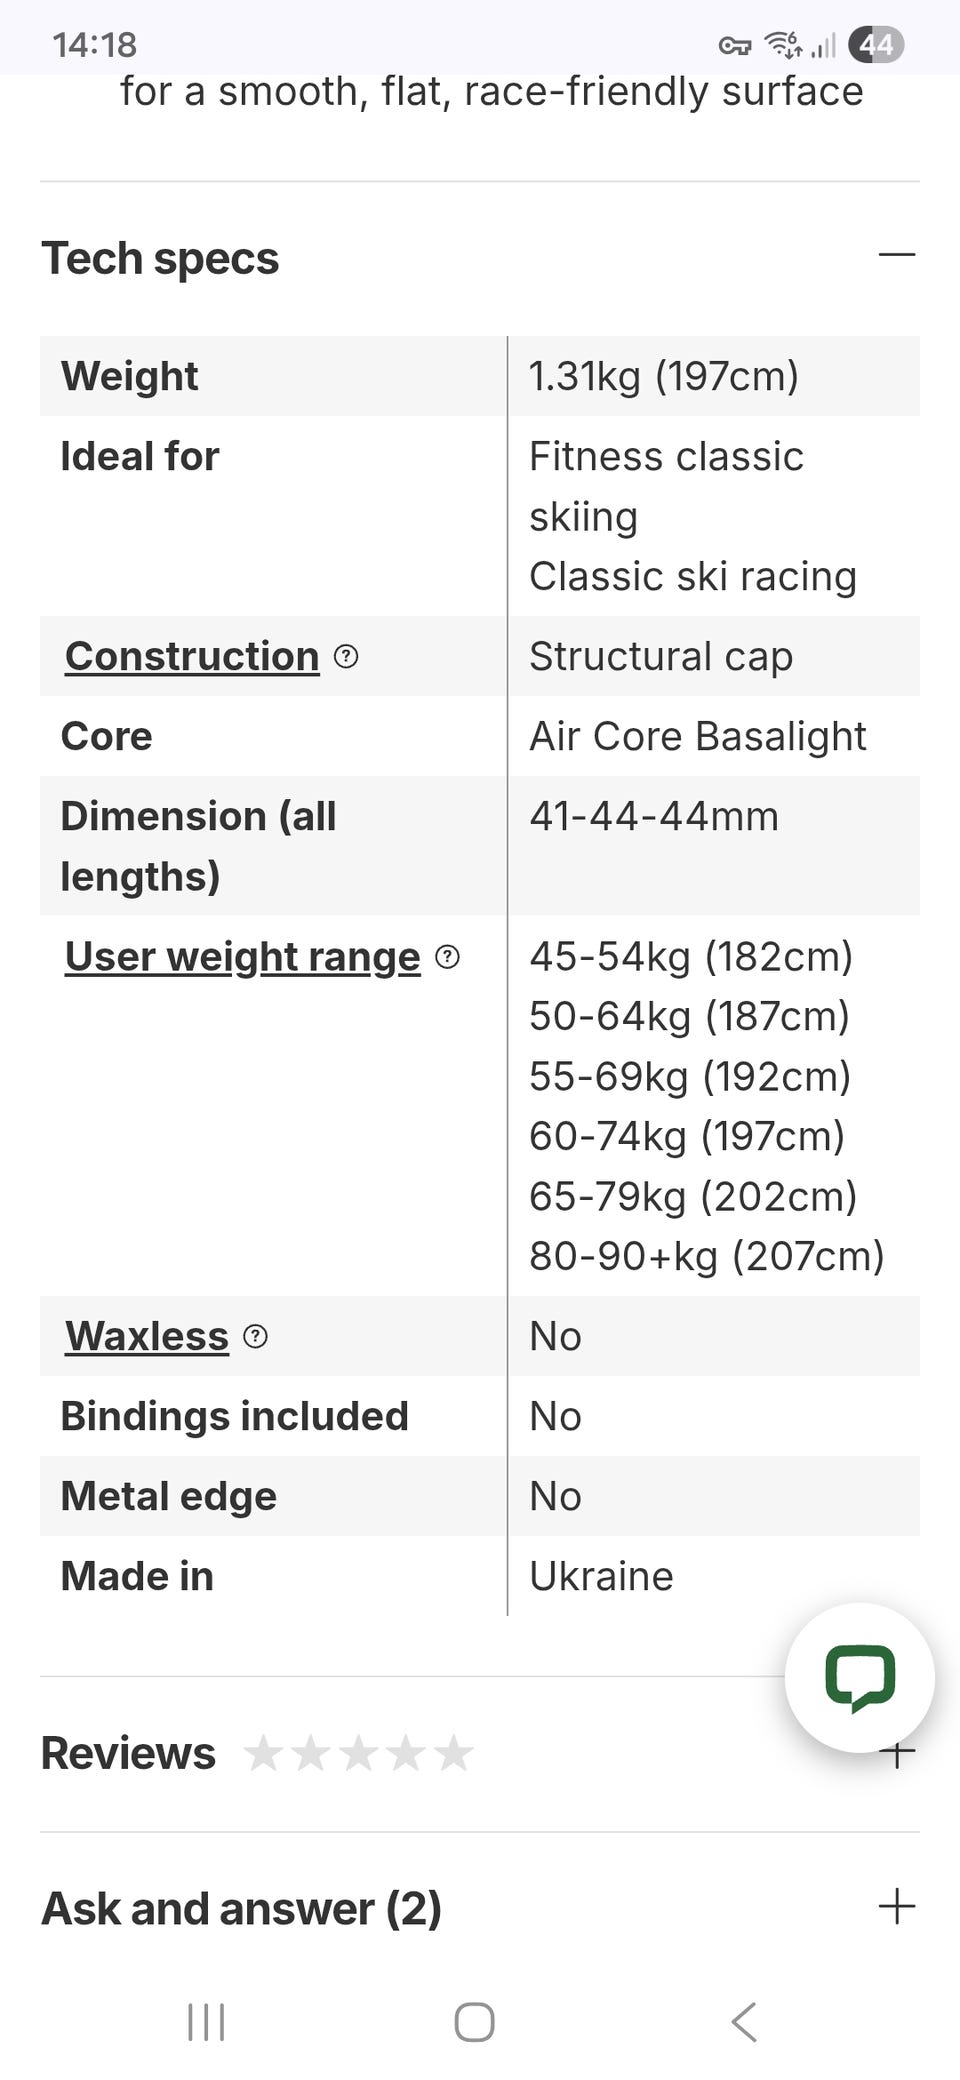Tap the Reviews heading text
Image resolution: width=960 pixels, height=2080 pixels.
pyautogui.click(x=128, y=1754)
